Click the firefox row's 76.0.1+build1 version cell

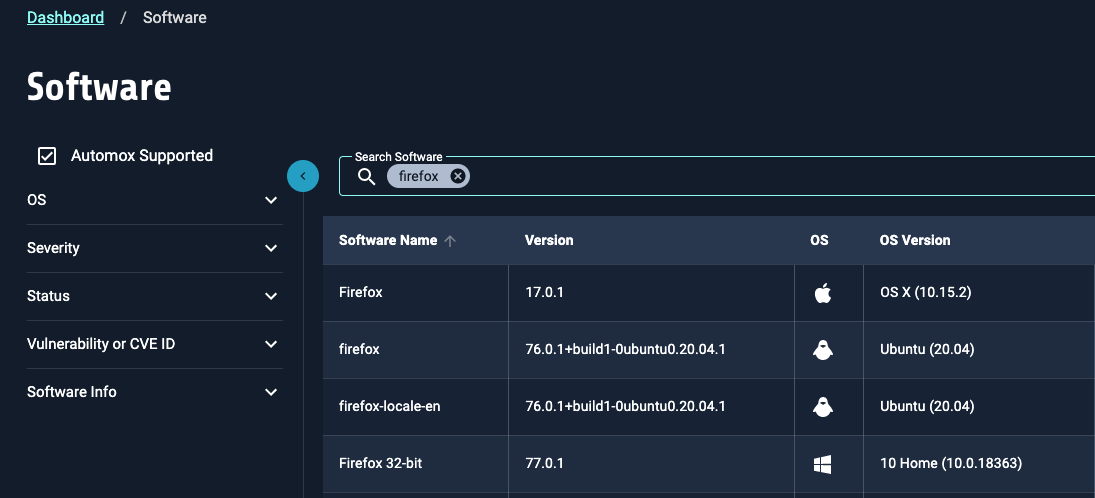(x=652, y=349)
